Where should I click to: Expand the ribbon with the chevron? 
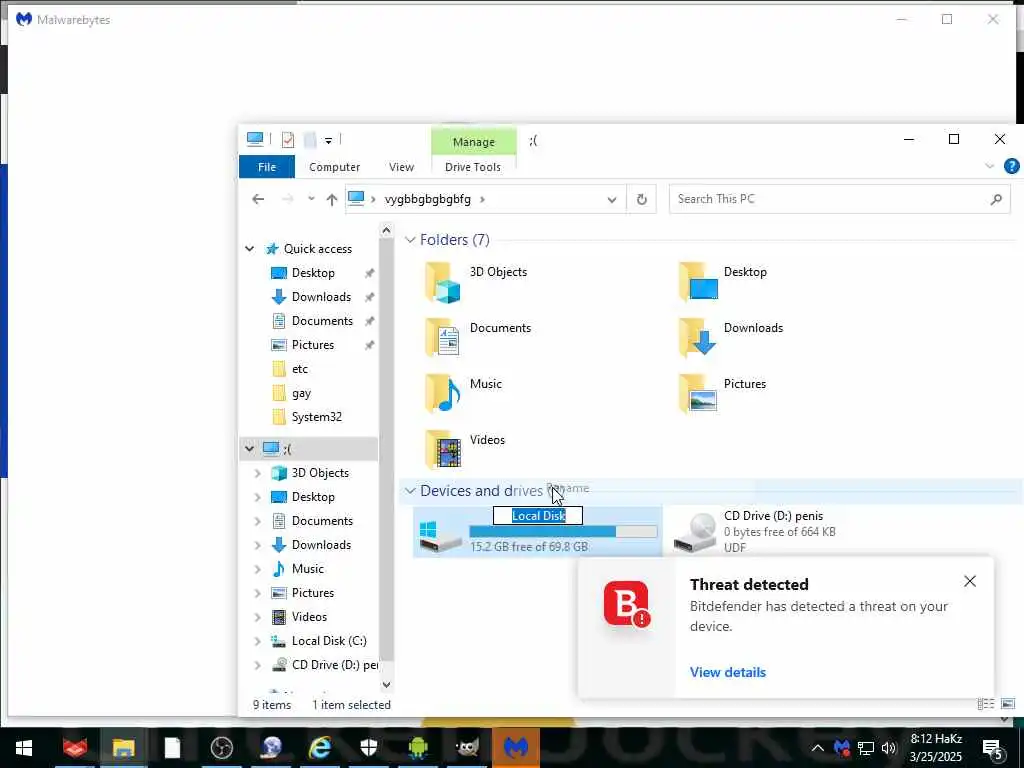click(x=989, y=167)
